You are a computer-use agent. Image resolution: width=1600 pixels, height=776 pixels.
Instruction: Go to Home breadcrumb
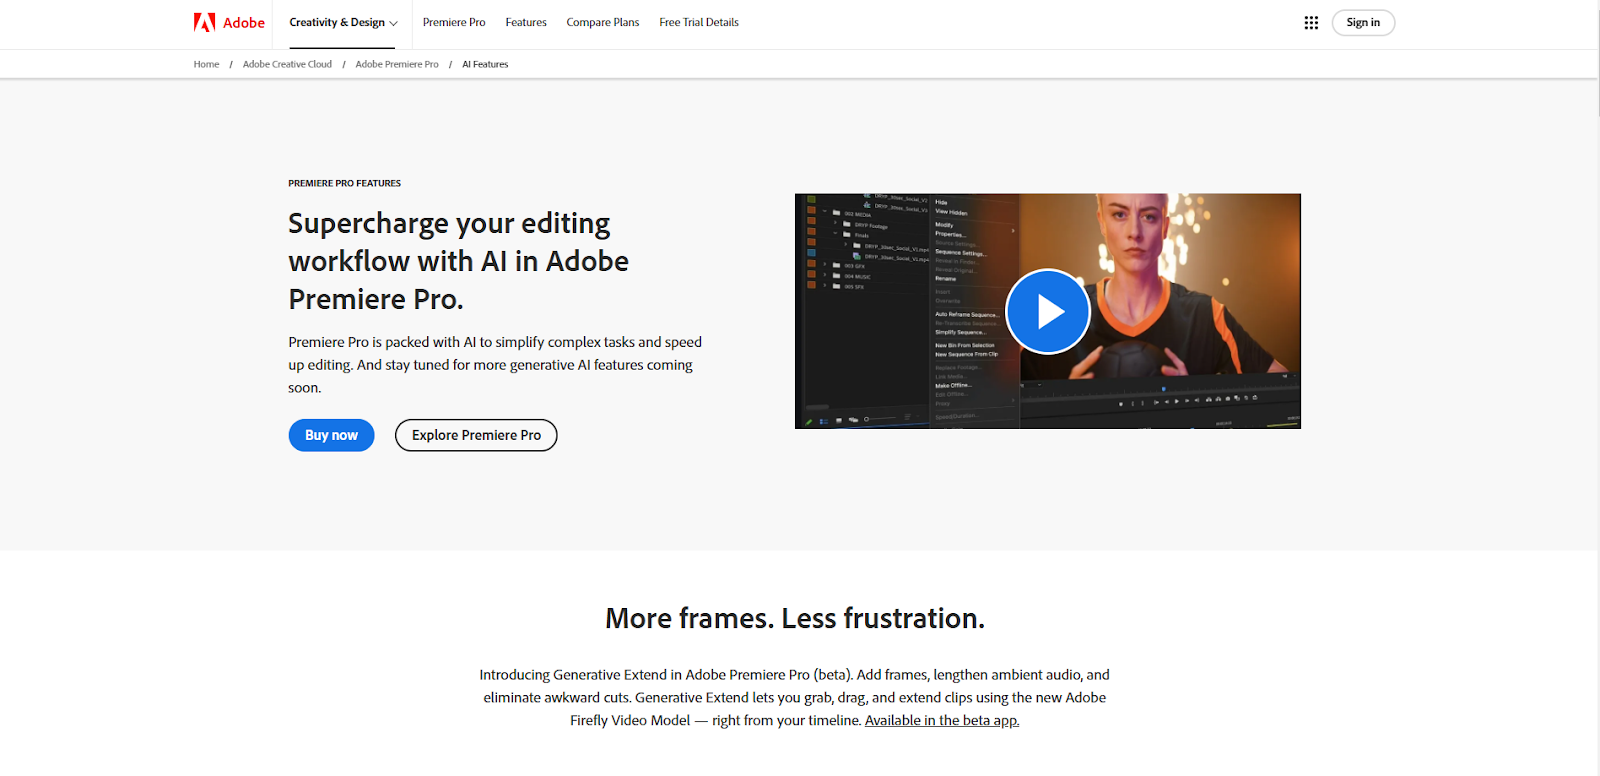click(206, 64)
